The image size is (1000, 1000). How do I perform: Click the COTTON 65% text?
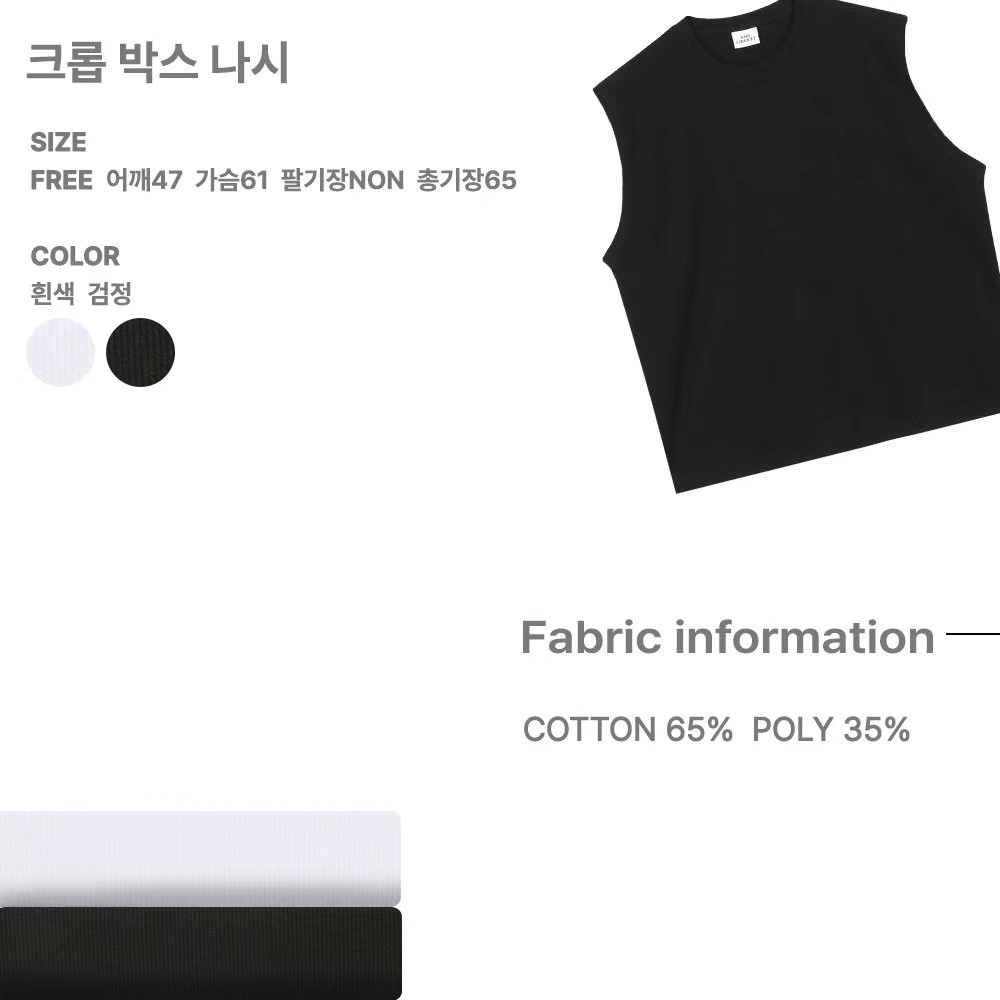(628, 730)
